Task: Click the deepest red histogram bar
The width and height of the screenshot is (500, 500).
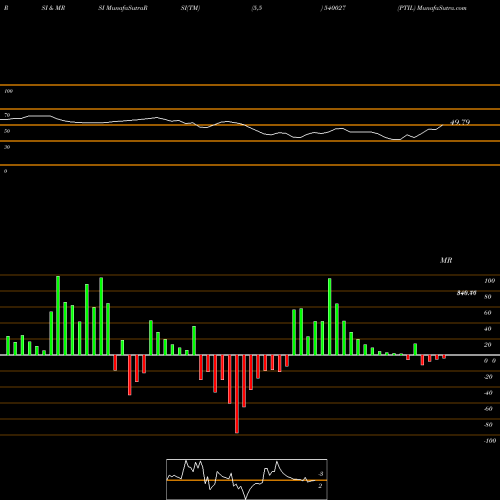Action: (237, 394)
